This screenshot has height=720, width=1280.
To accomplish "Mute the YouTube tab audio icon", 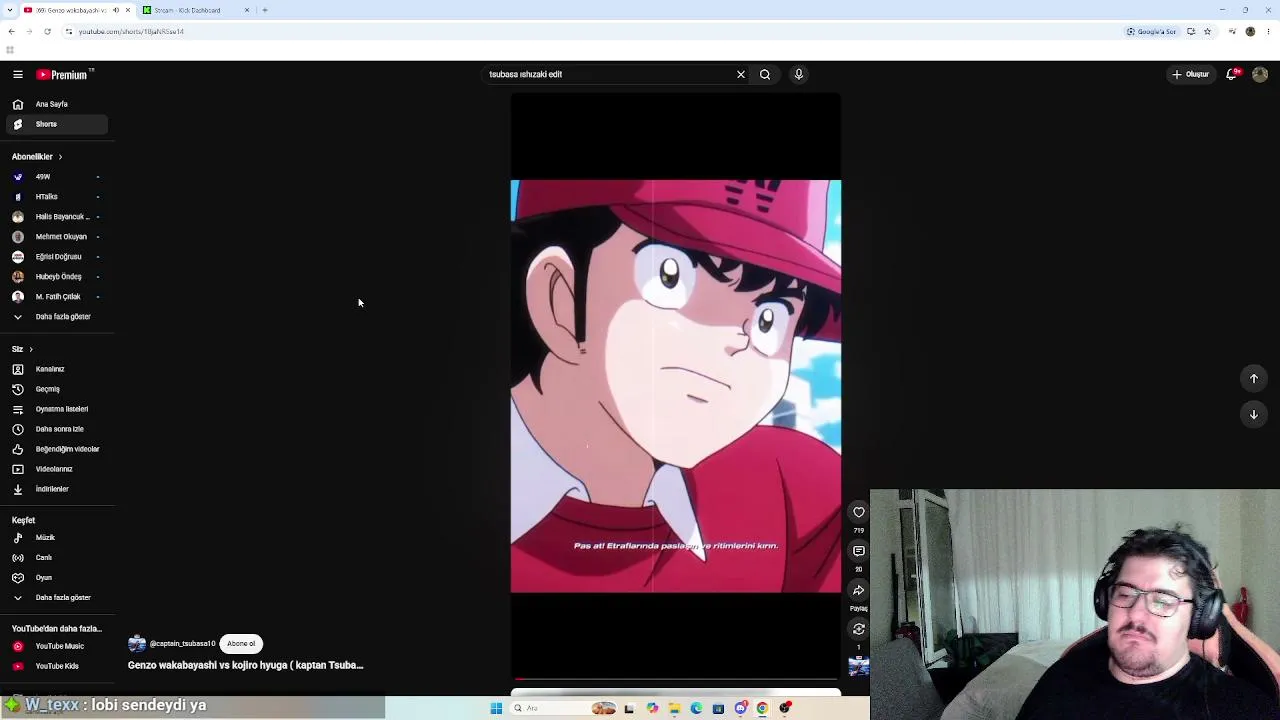I will [x=116, y=10].
